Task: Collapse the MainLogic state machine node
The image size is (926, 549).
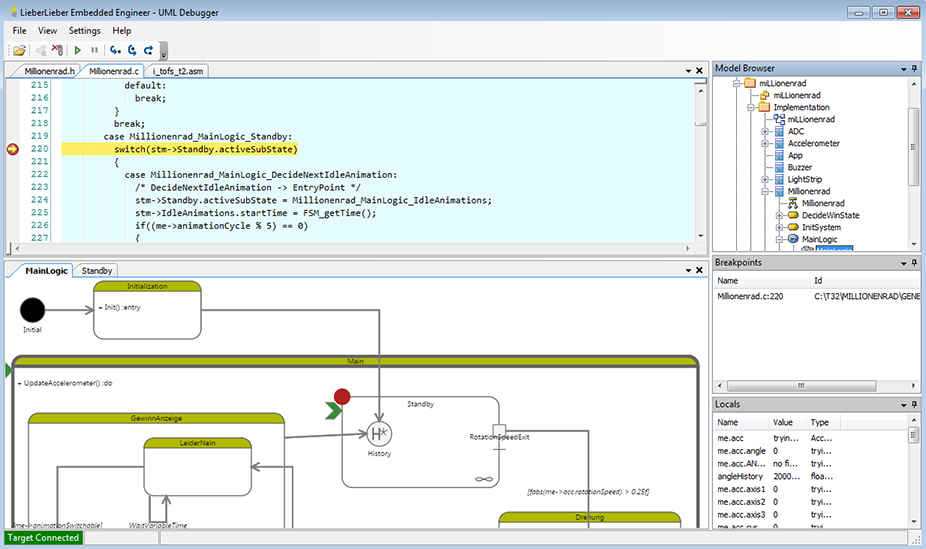Action: 780,239
